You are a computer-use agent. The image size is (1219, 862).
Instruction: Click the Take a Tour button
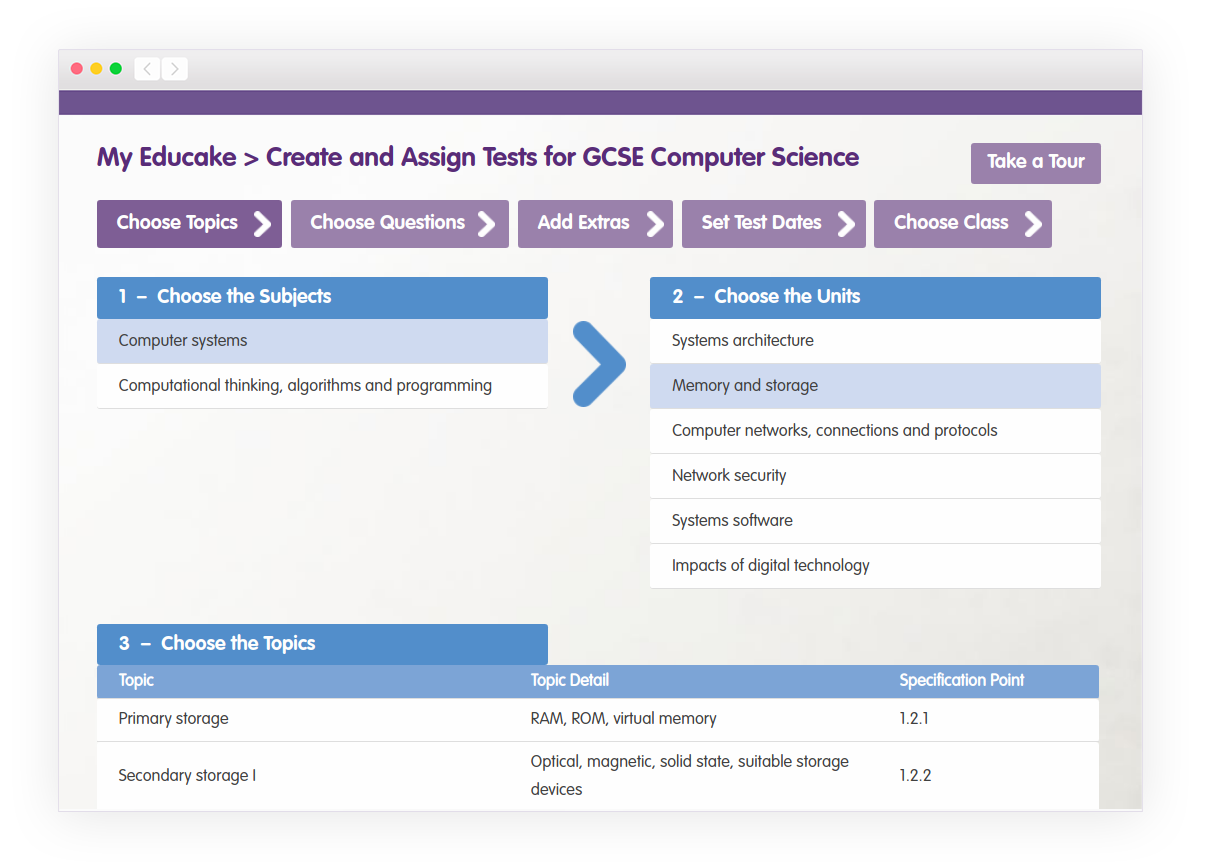click(x=1036, y=163)
